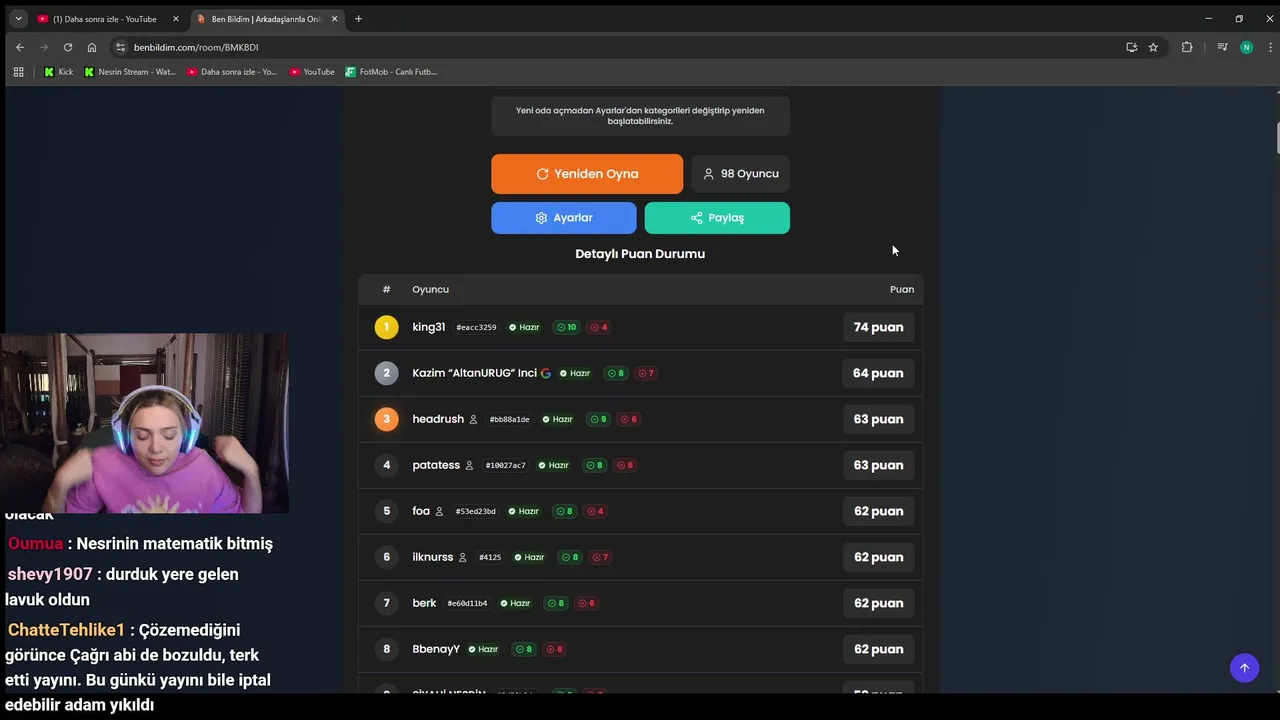1280x720 pixels.
Task: Click the gold rank 1 medal
Action: [x=386, y=327]
